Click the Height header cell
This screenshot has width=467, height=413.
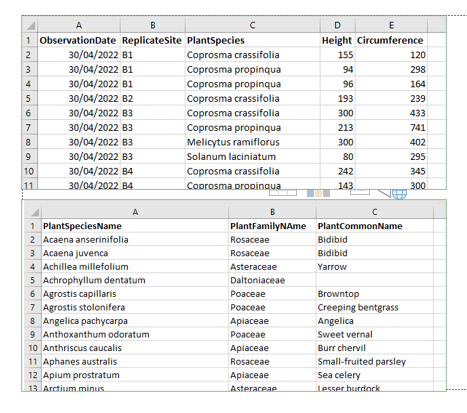pyautogui.click(x=338, y=40)
